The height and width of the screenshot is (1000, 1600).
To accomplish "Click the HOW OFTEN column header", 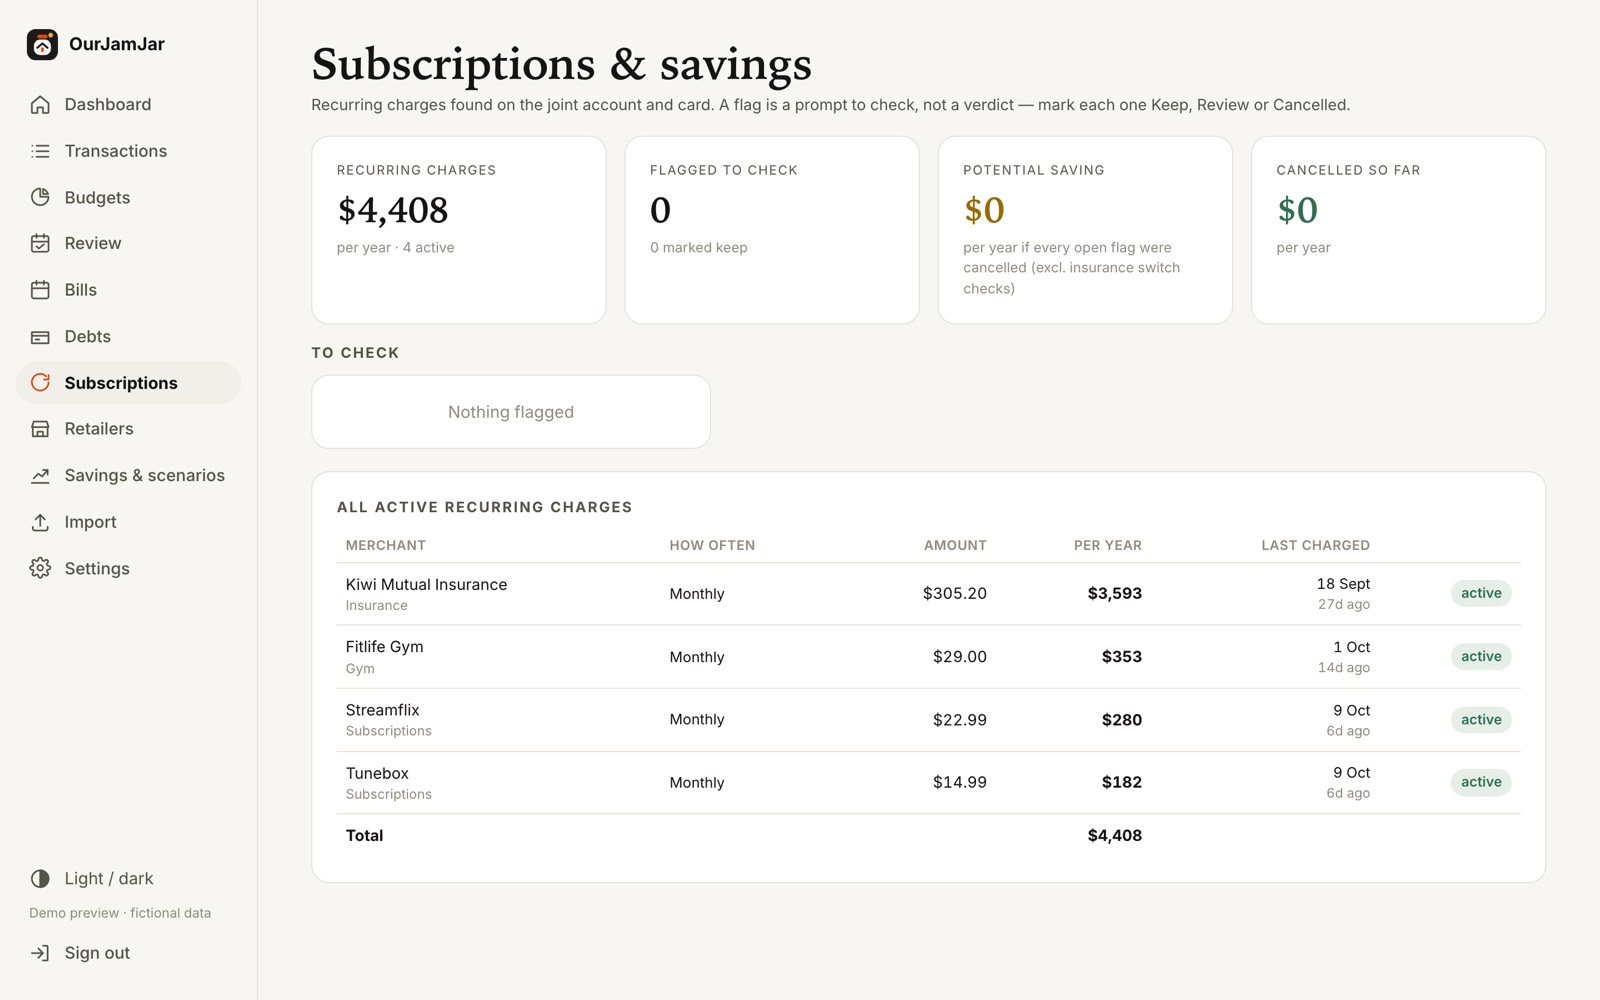I will pos(712,545).
